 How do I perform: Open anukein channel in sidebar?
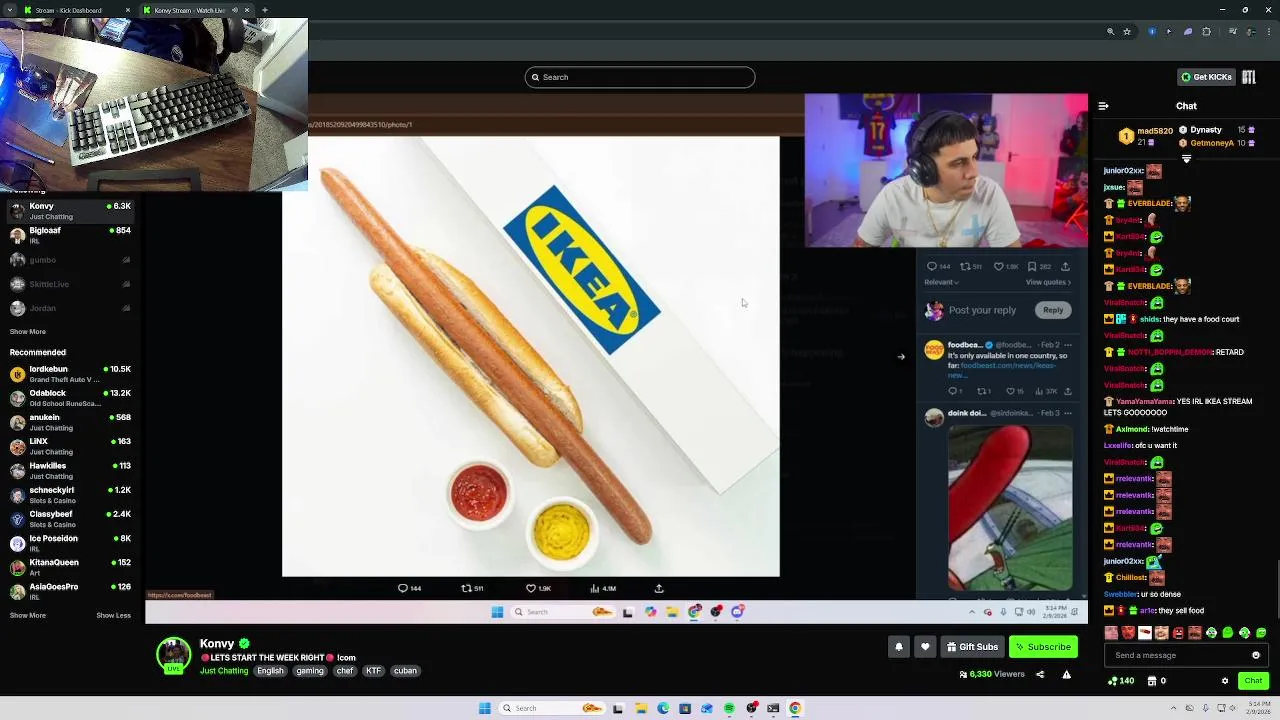pos(70,422)
